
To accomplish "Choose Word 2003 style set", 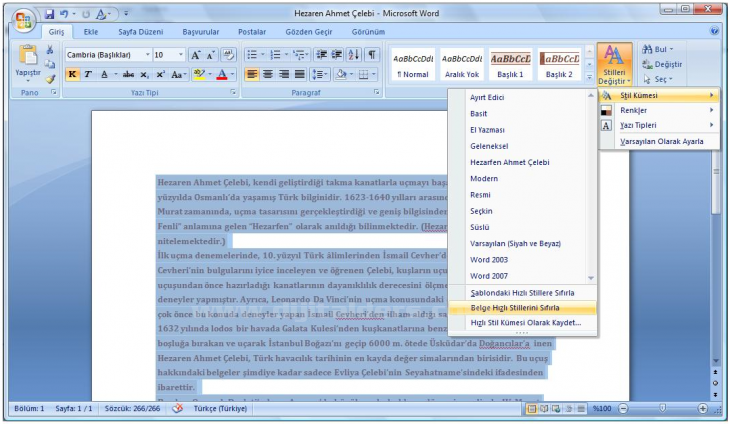I will [x=489, y=260].
